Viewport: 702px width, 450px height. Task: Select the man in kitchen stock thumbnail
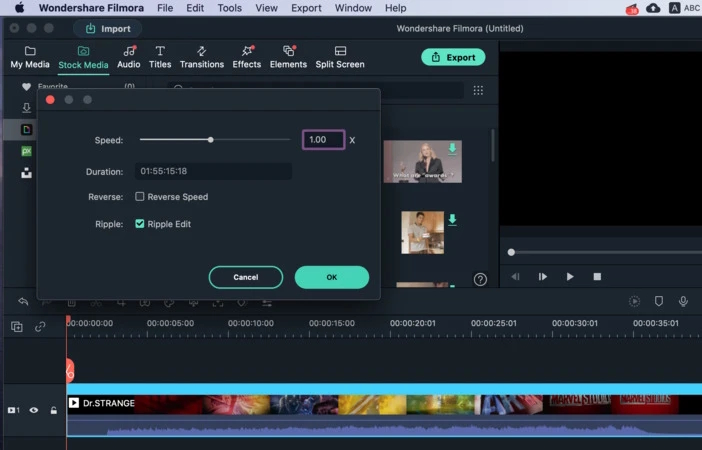tap(423, 232)
